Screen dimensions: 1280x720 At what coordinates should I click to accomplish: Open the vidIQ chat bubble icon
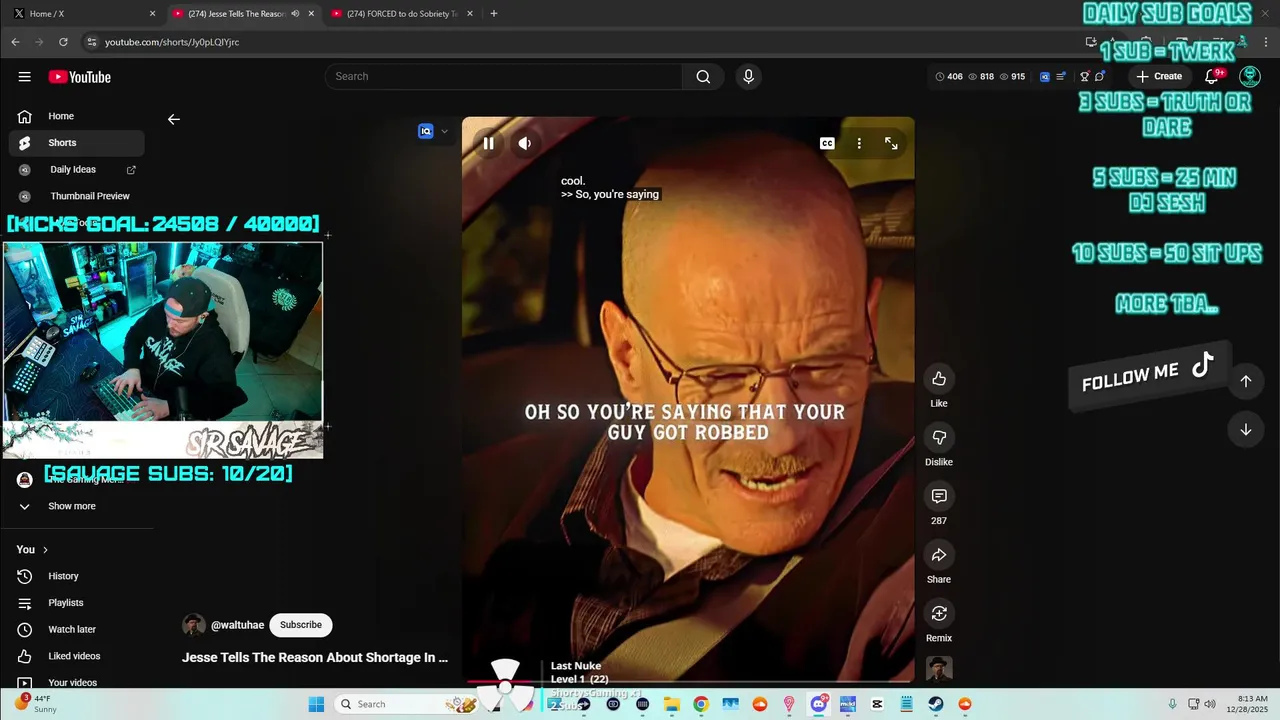point(1100,77)
